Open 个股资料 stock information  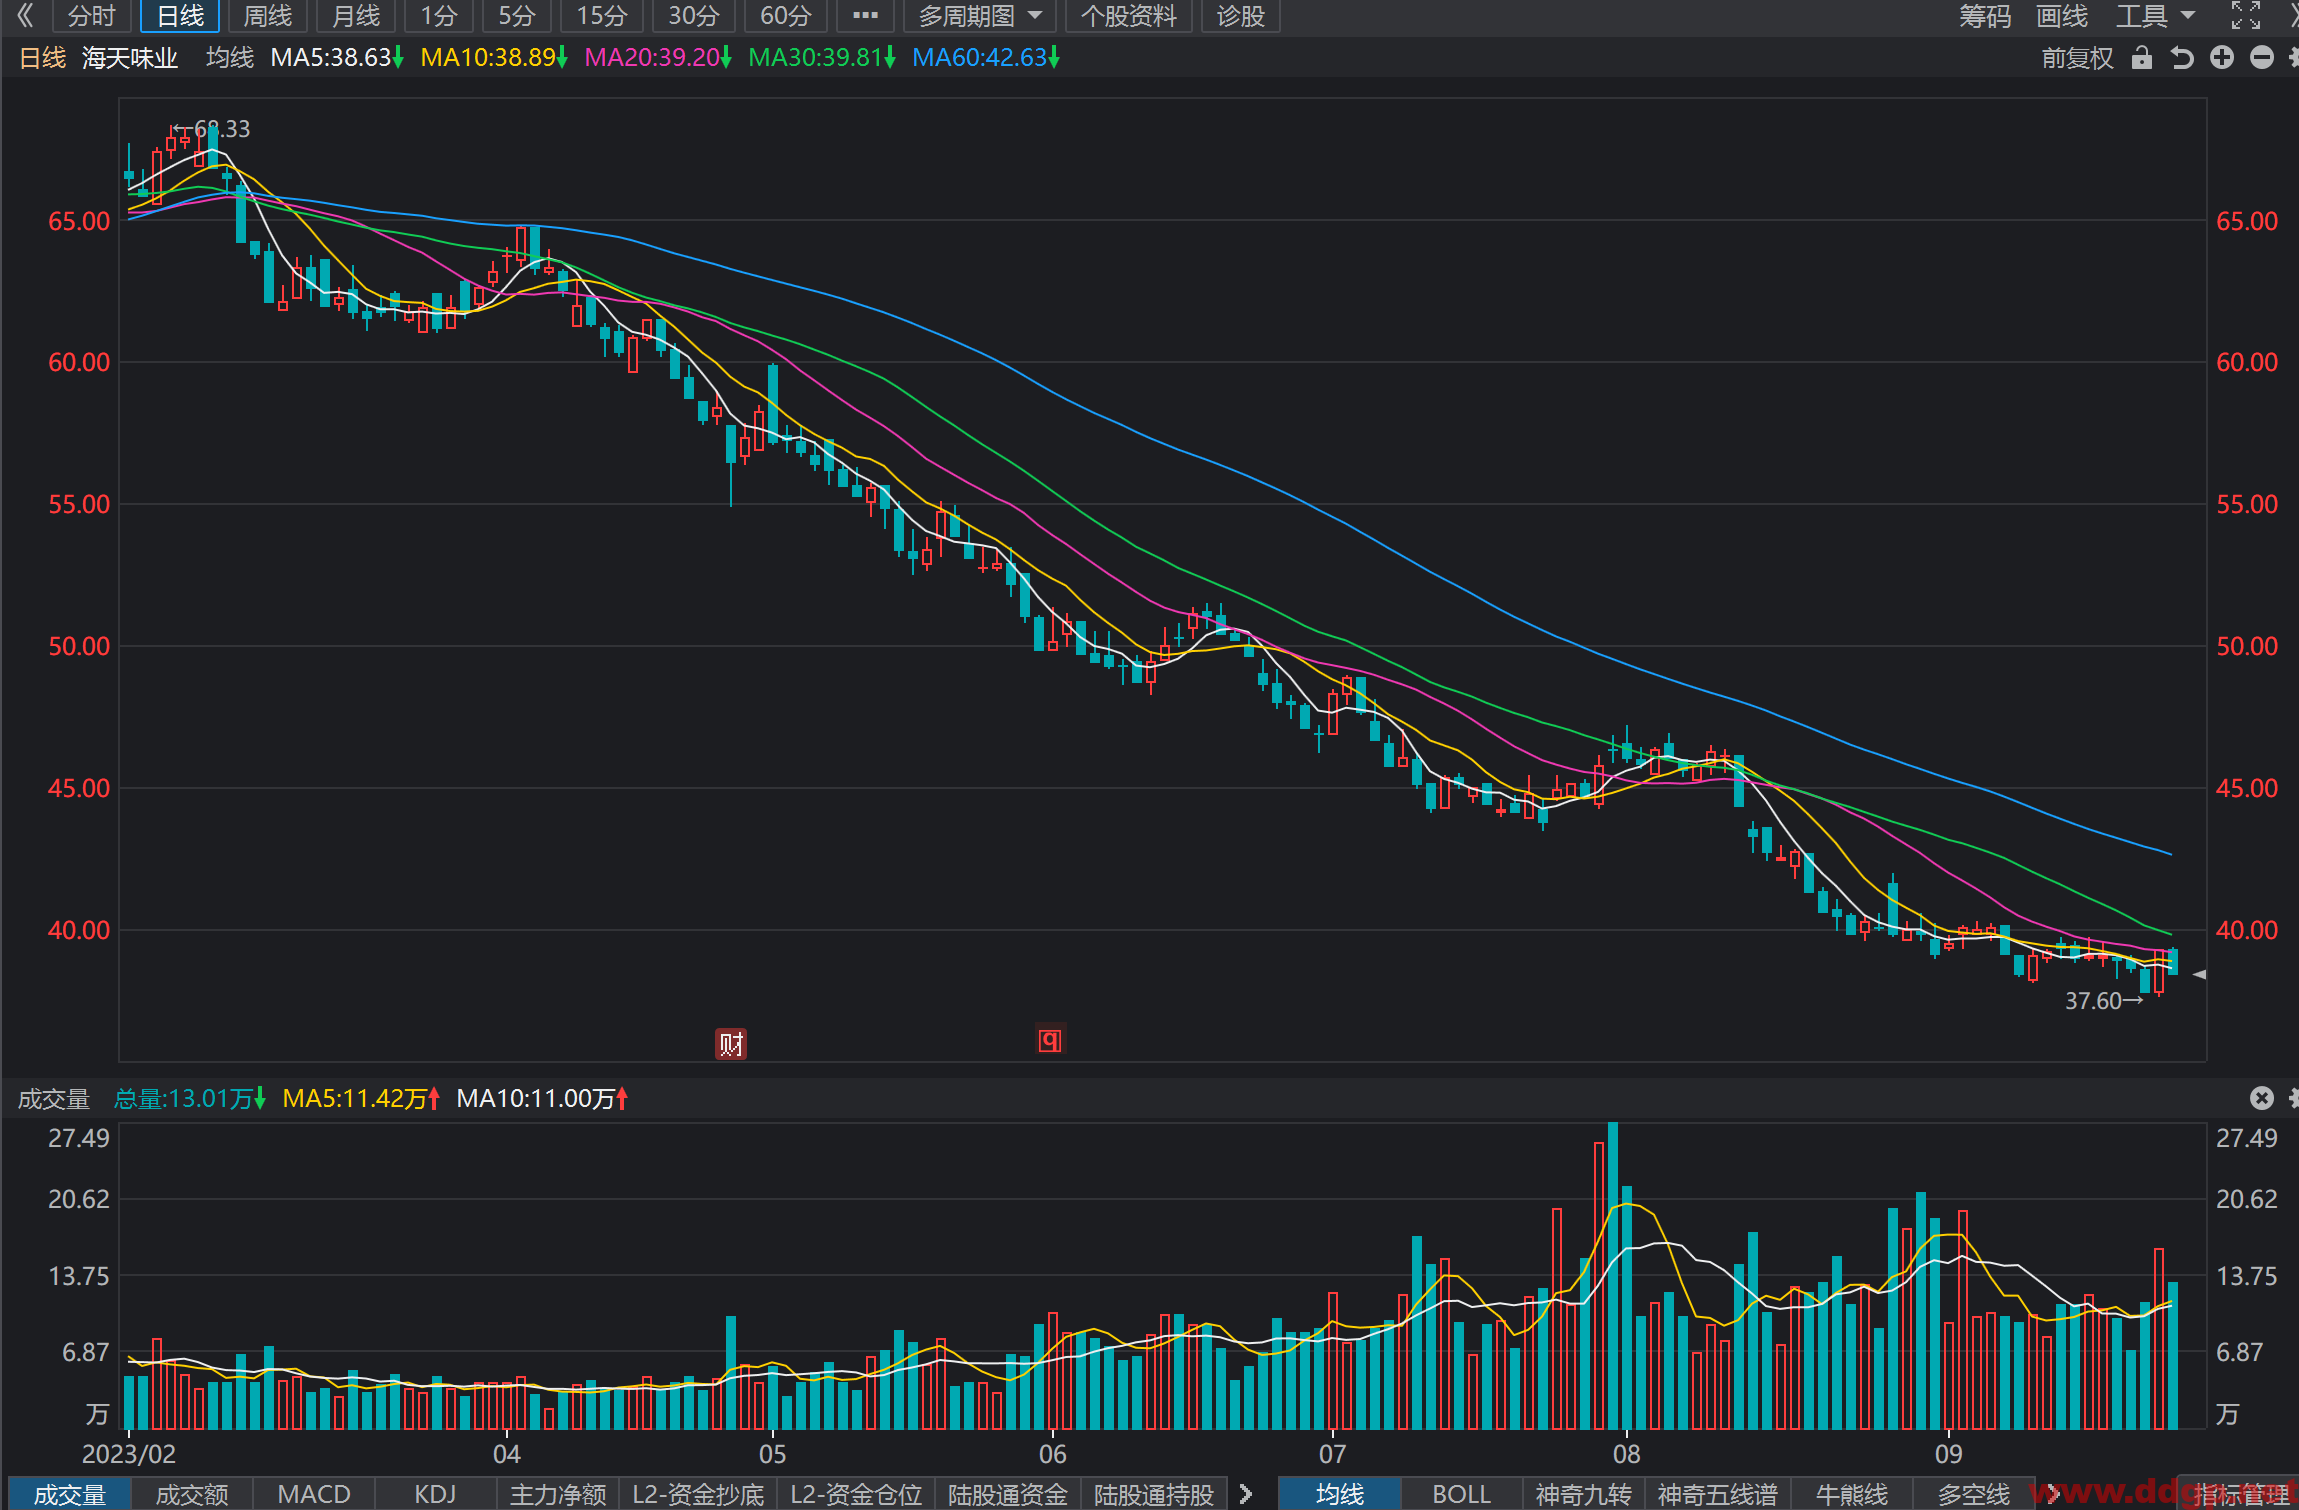coord(1129,16)
